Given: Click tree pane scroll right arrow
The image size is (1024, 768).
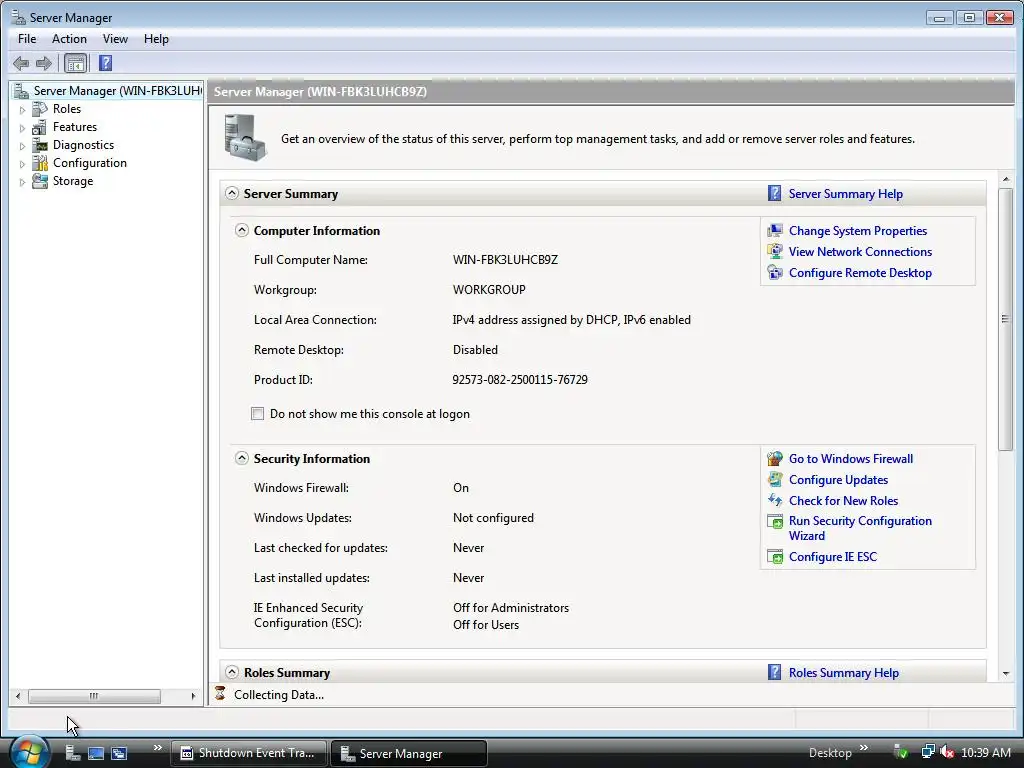Looking at the screenshot, I should (x=193, y=696).
